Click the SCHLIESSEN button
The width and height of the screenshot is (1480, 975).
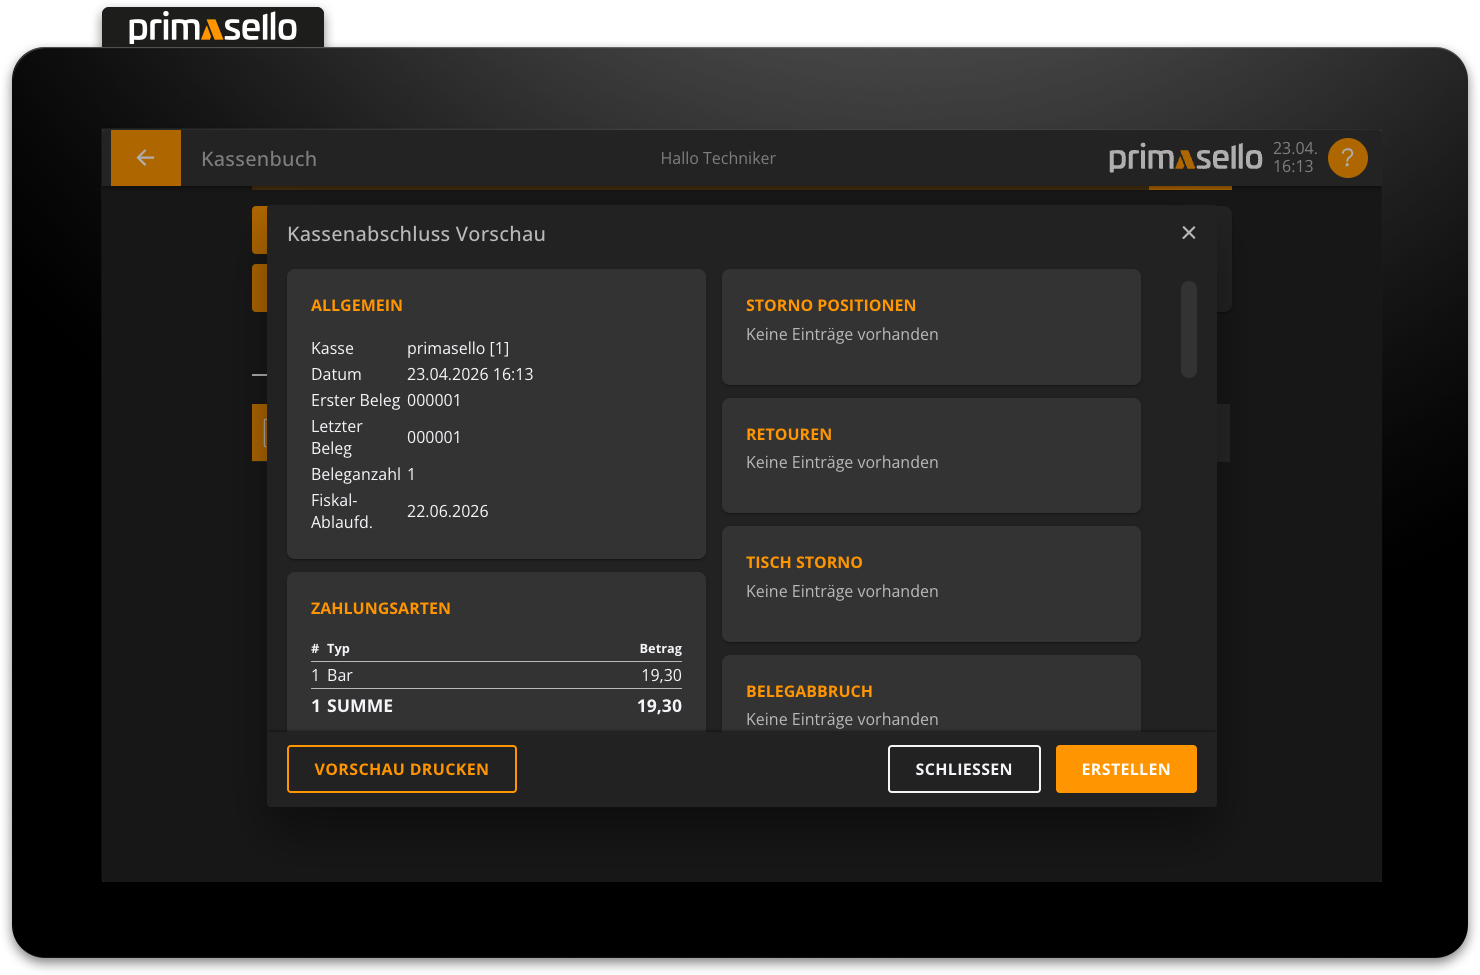tap(964, 769)
